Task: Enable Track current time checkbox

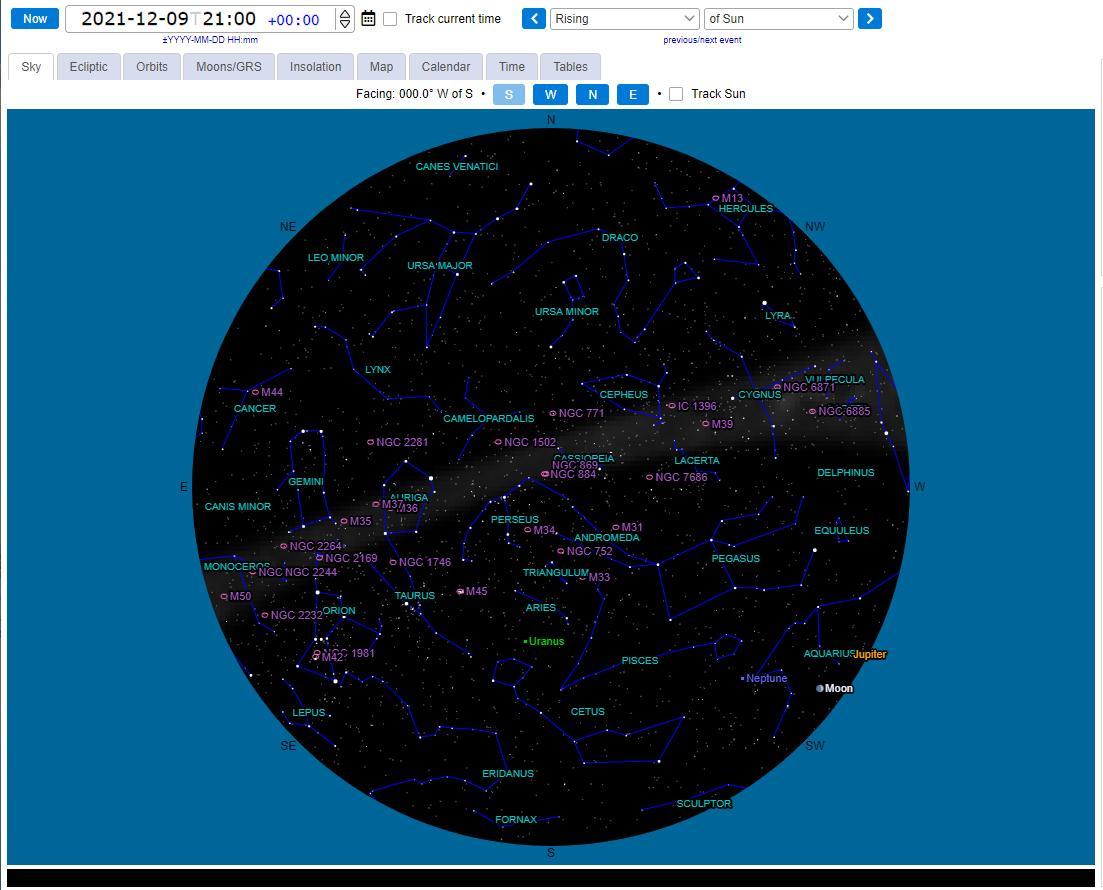Action: (x=390, y=19)
